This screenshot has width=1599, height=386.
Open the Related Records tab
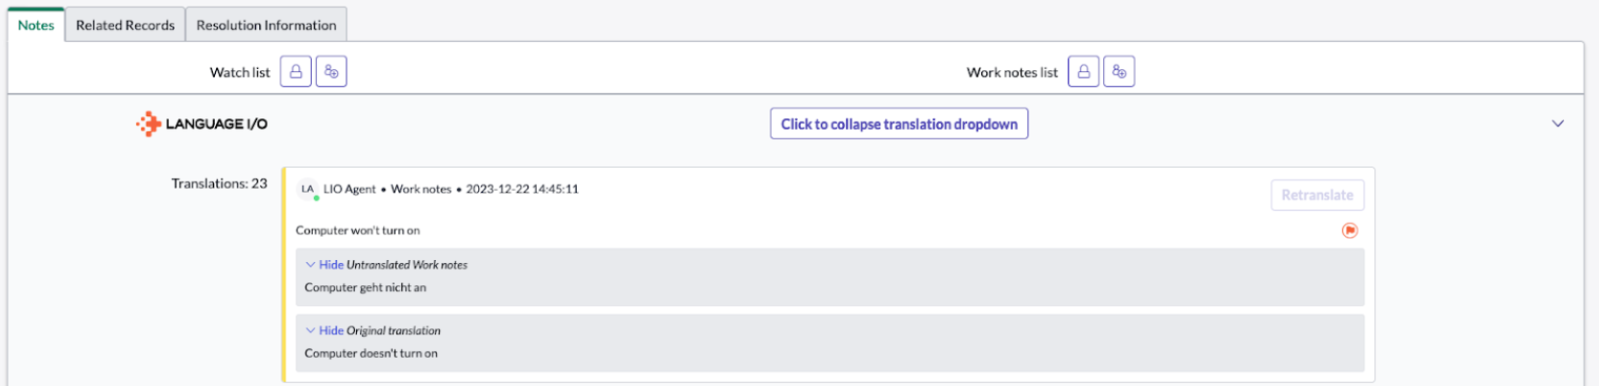[125, 25]
